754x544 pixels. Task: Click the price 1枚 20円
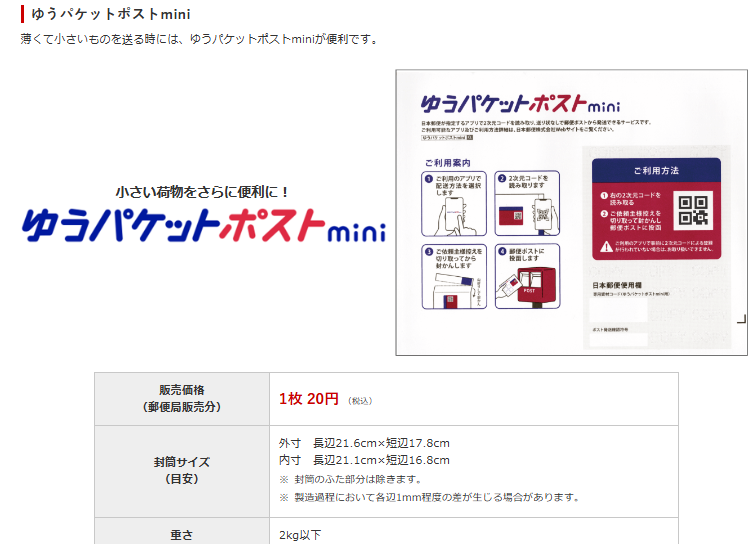coord(309,399)
